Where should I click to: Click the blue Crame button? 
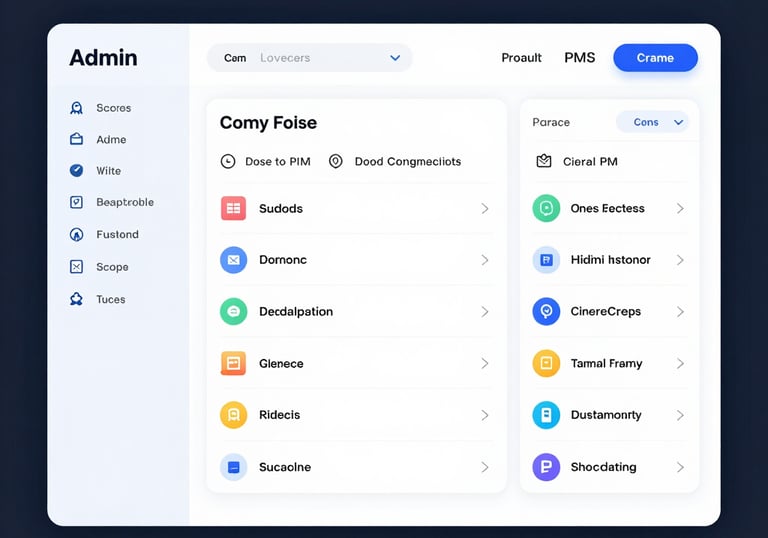pyautogui.click(x=655, y=58)
